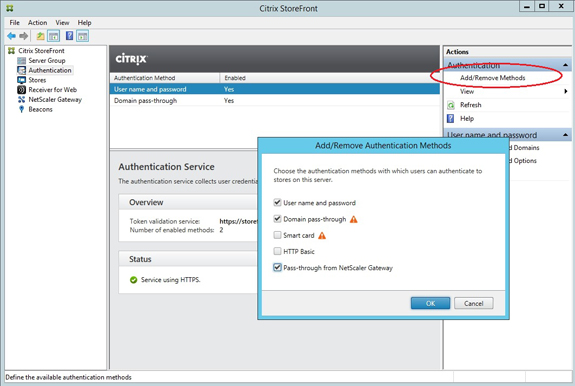Image resolution: width=575 pixels, height=386 pixels.
Task: Click the Authentication node icon in tree
Action: pos(22,70)
